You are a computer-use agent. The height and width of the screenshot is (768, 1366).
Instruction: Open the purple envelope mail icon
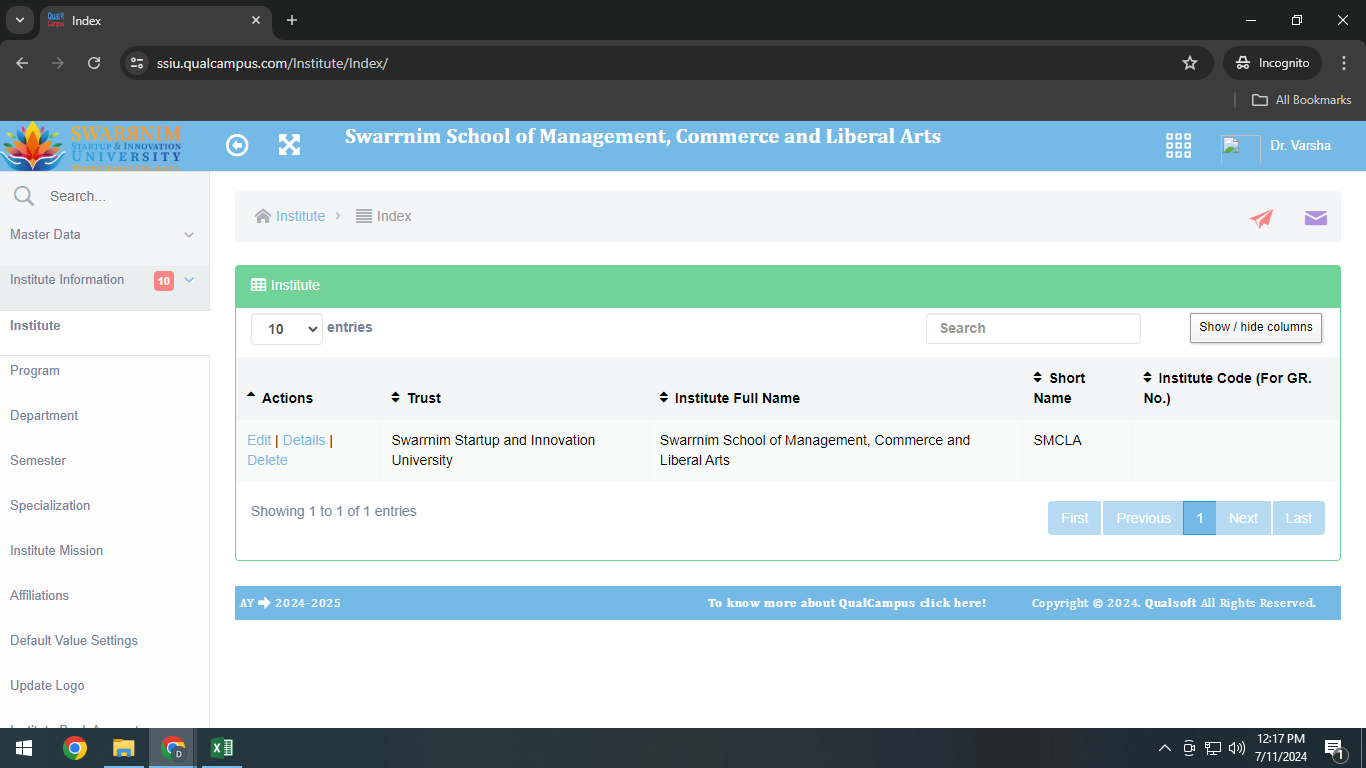1316,218
